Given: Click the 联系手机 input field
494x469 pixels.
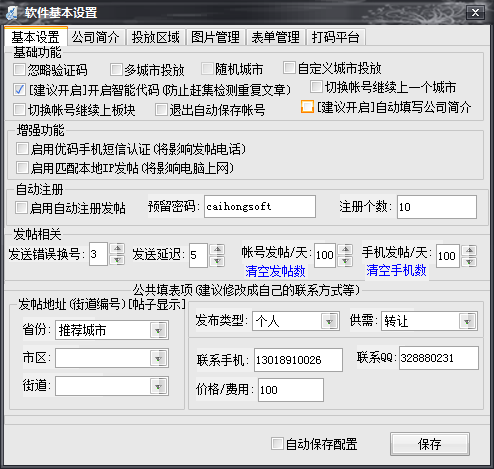Looking at the screenshot, I should click(298, 360).
